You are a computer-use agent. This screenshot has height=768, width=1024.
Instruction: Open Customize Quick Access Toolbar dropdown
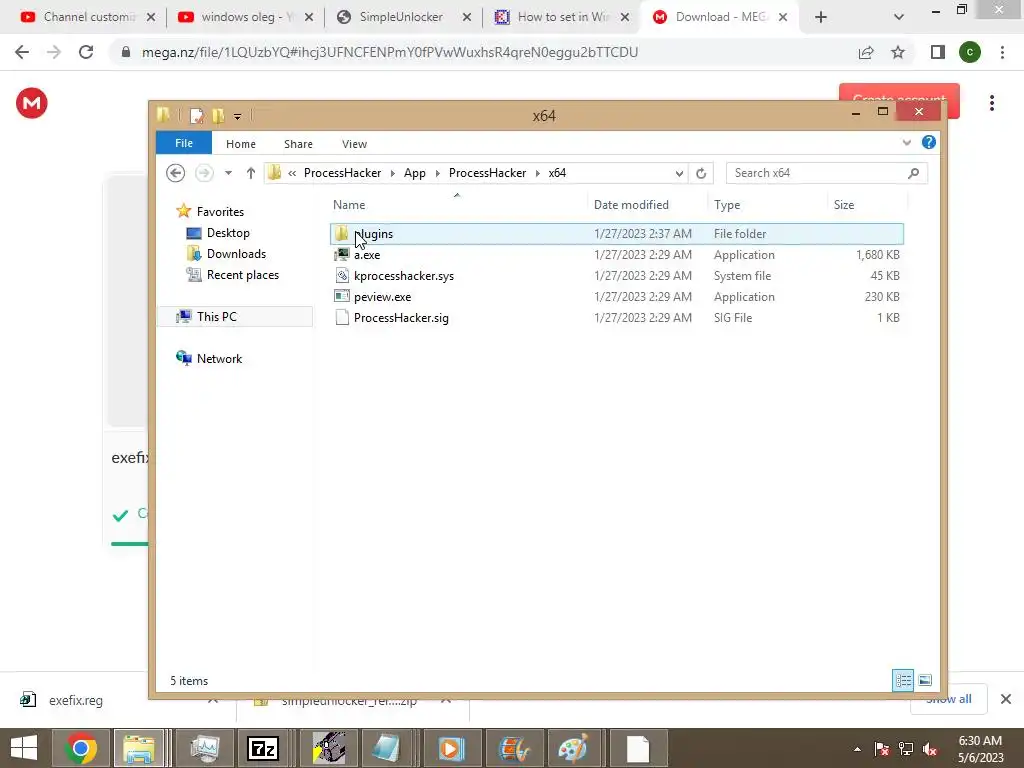click(x=237, y=116)
